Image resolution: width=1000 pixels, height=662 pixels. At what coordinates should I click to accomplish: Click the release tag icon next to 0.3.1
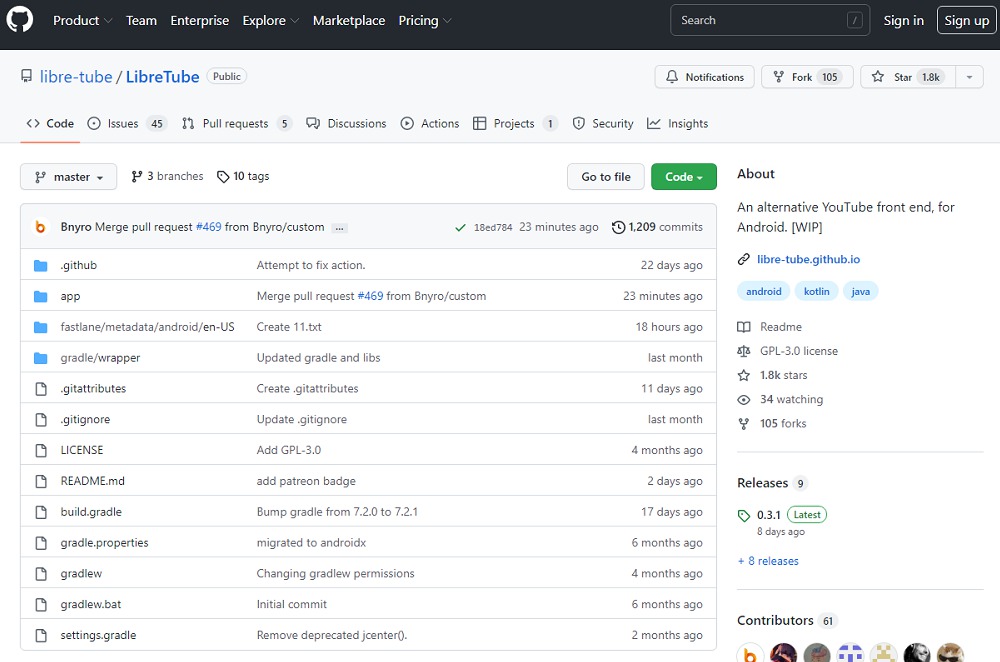point(744,515)
